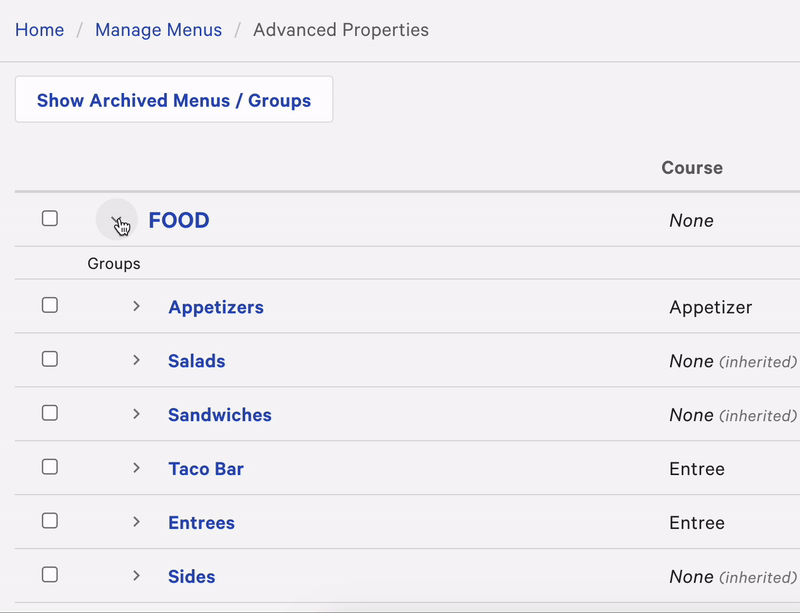800x613 pixels.
Task: Open the Appetizers group page
Action: click(x=216, y=307)
